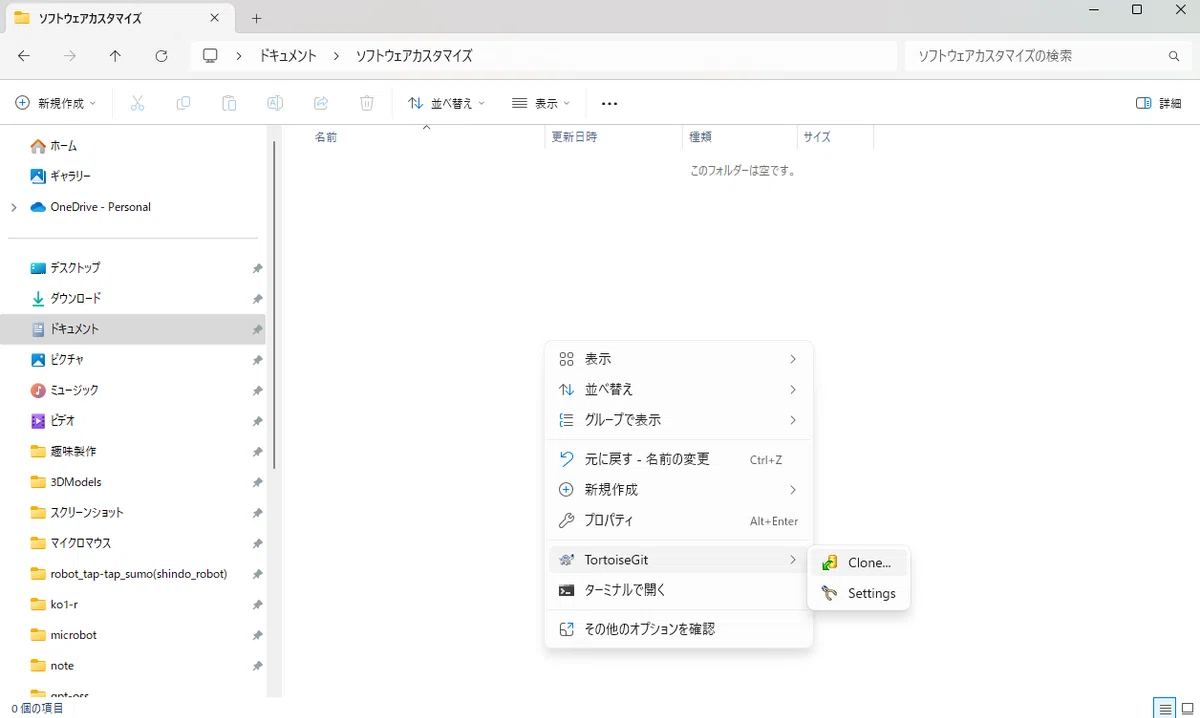Go up one folder level arrow
The image size is (1200, 718).
[x=115, y=56]
